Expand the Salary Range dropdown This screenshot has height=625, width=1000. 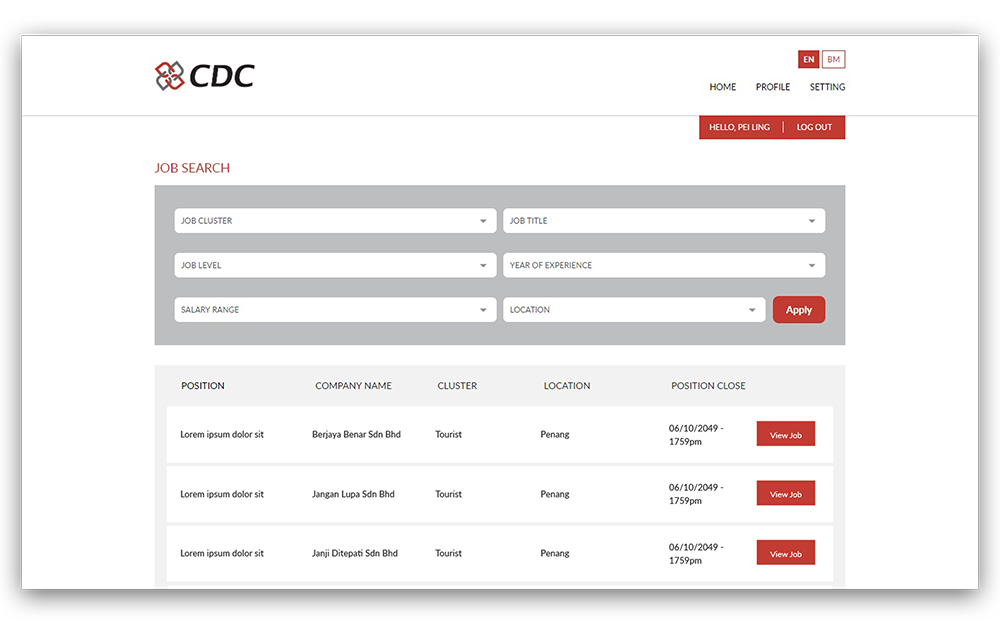point(335,310)
